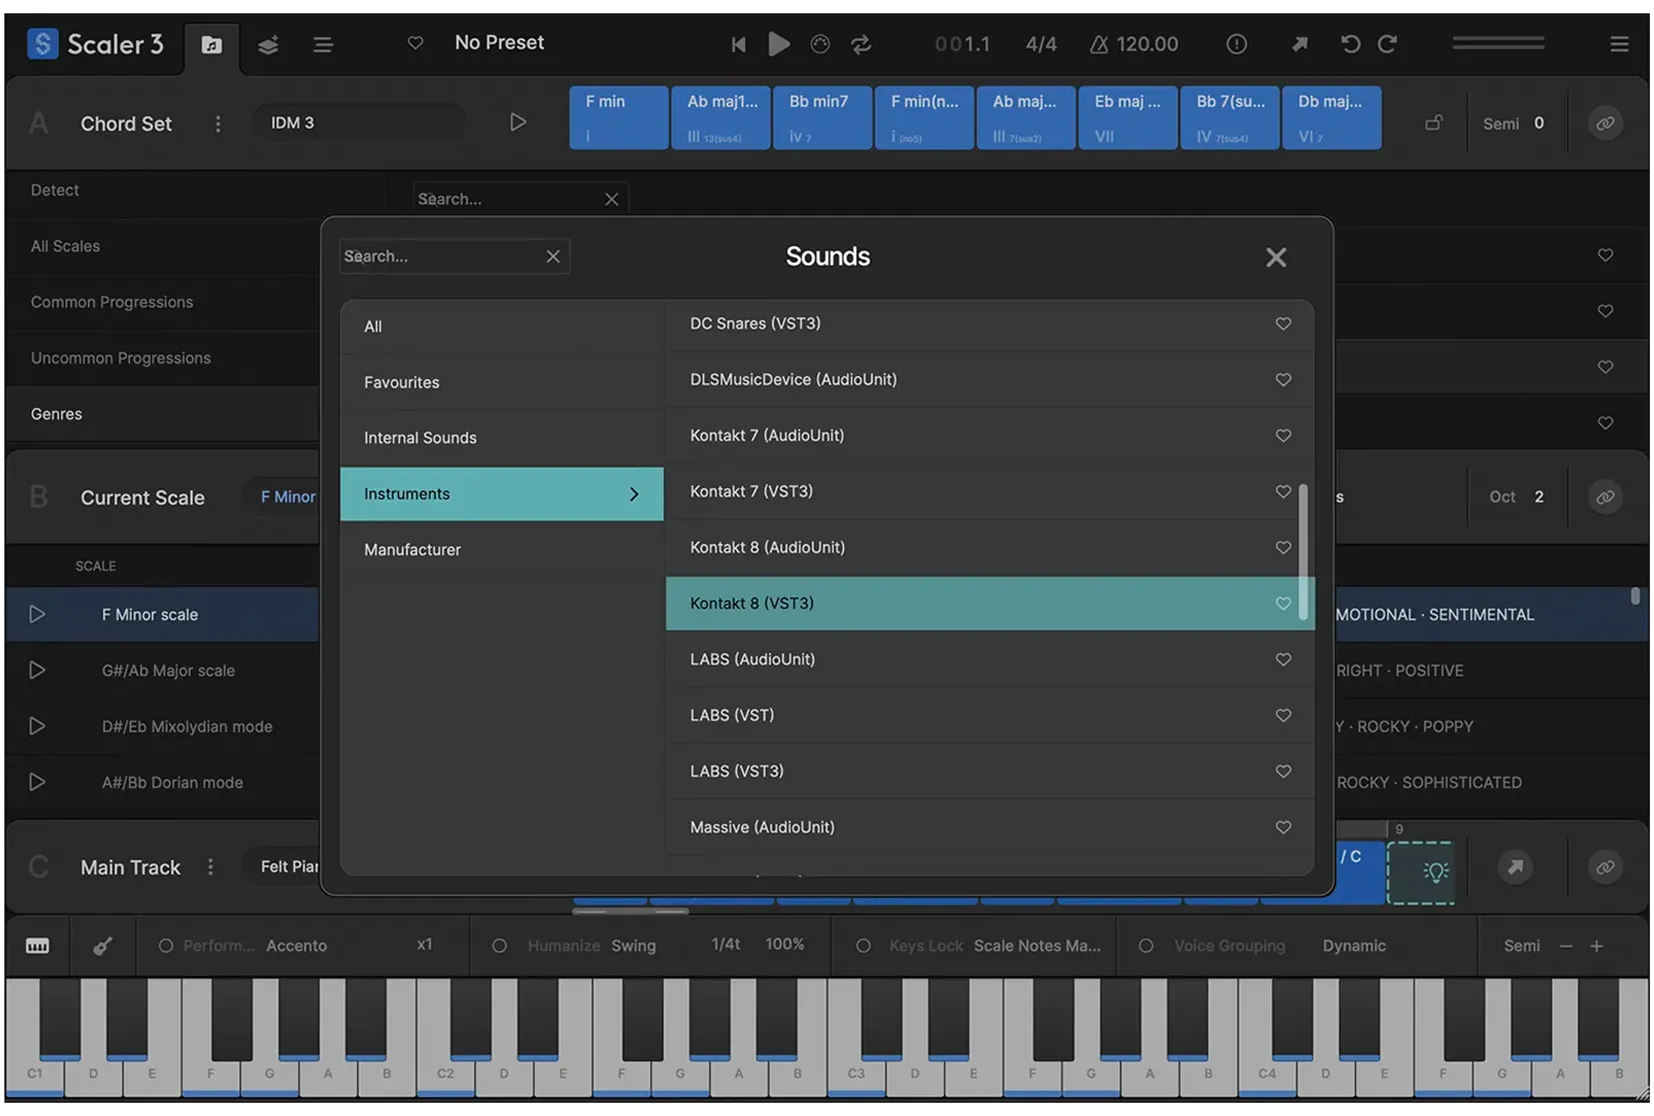
Task: Open the layers view icon
Action: (x=268, y=45)
